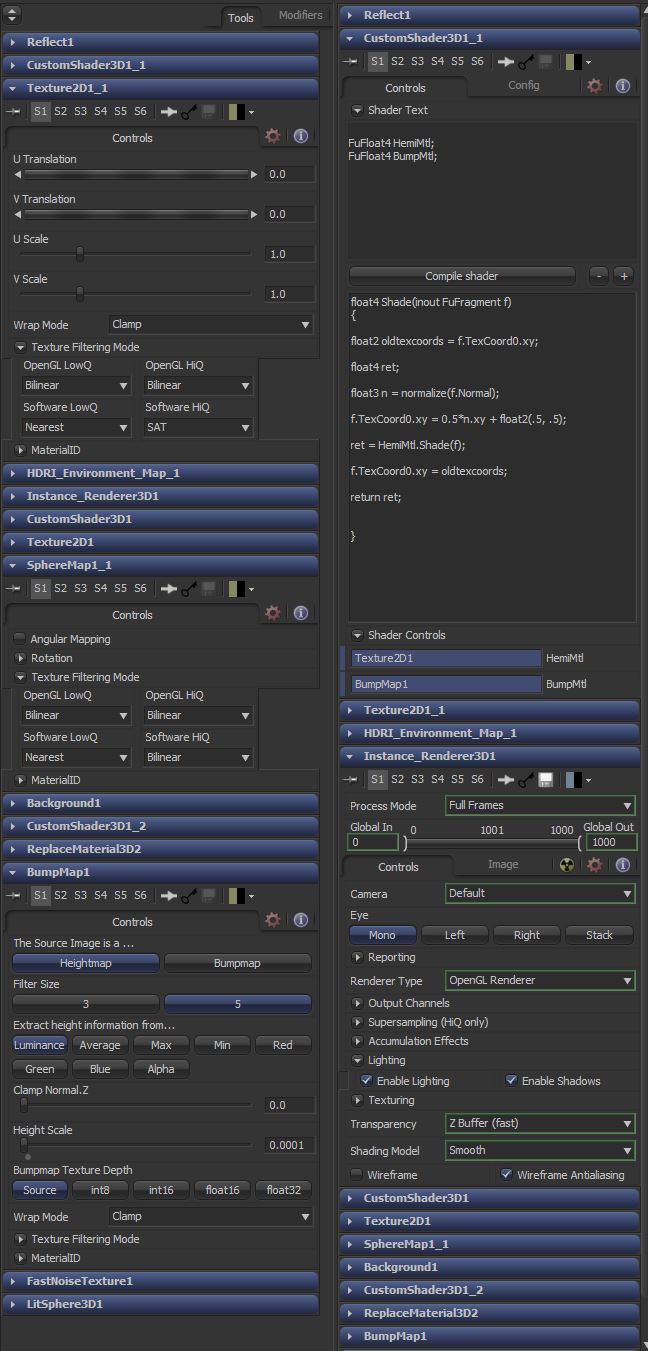This screenshot has width=648, height=1351.
Task: Click the Global Out value field
Action: coord(611,843)
